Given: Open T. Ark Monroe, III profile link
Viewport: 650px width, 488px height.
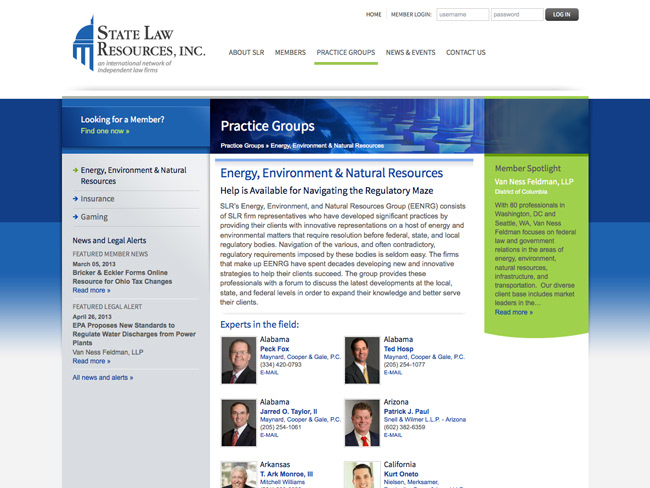Looking at the screenshot, I should click(x=286, y=474).
